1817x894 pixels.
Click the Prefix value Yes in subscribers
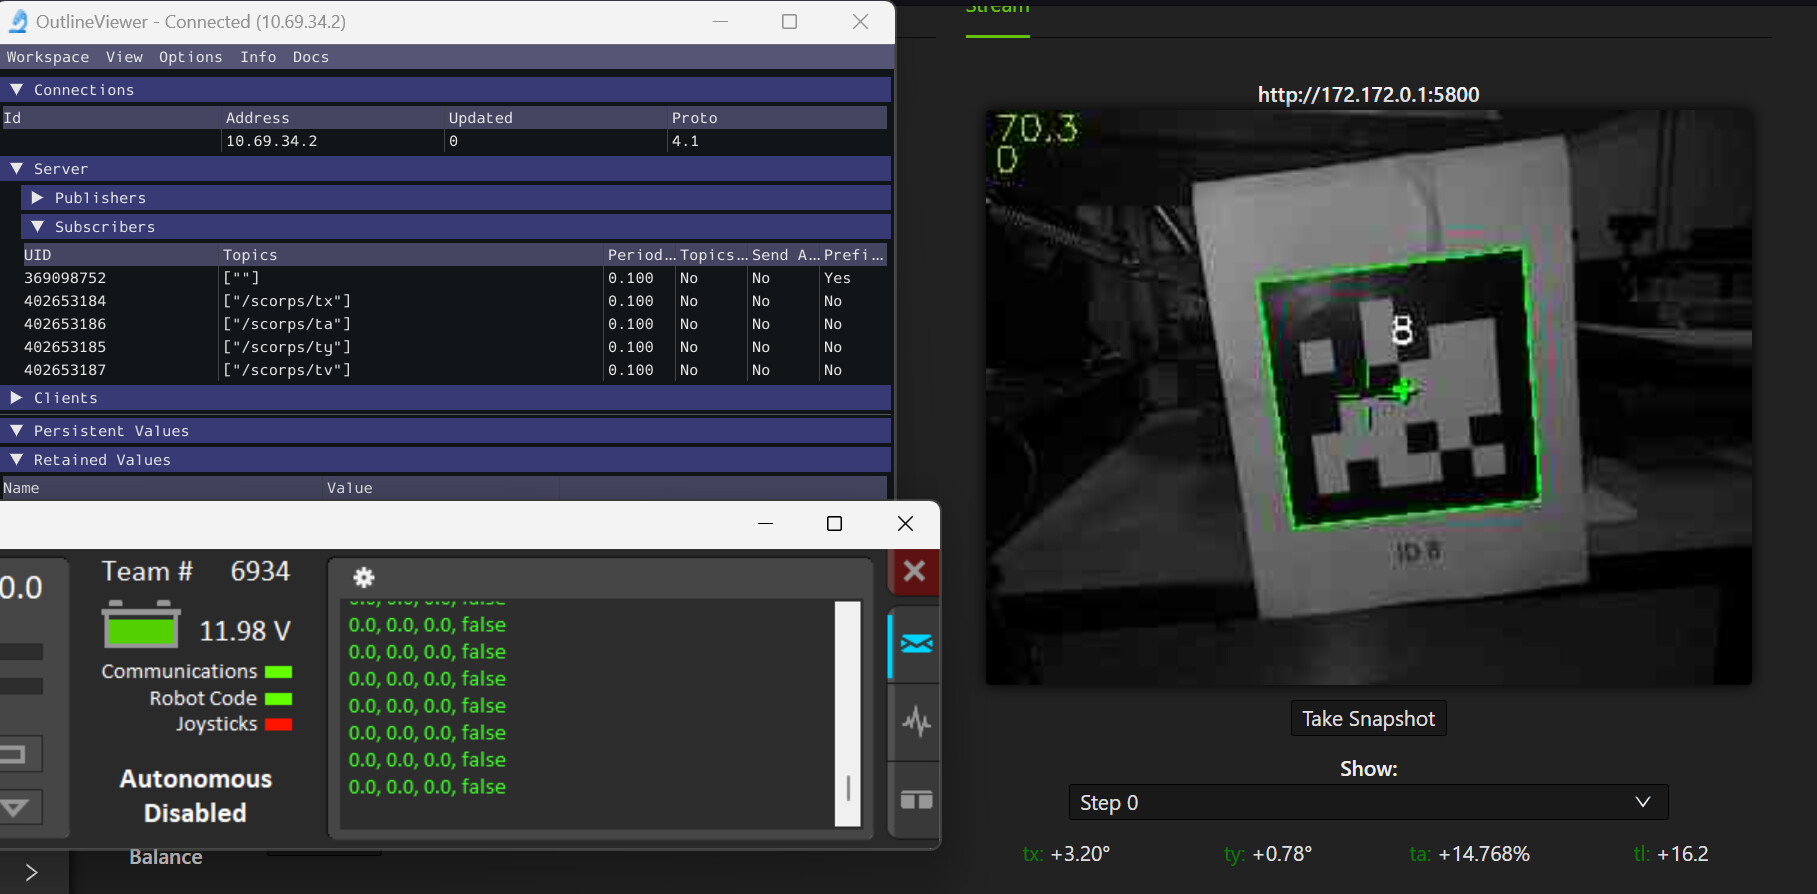point(837,278)
